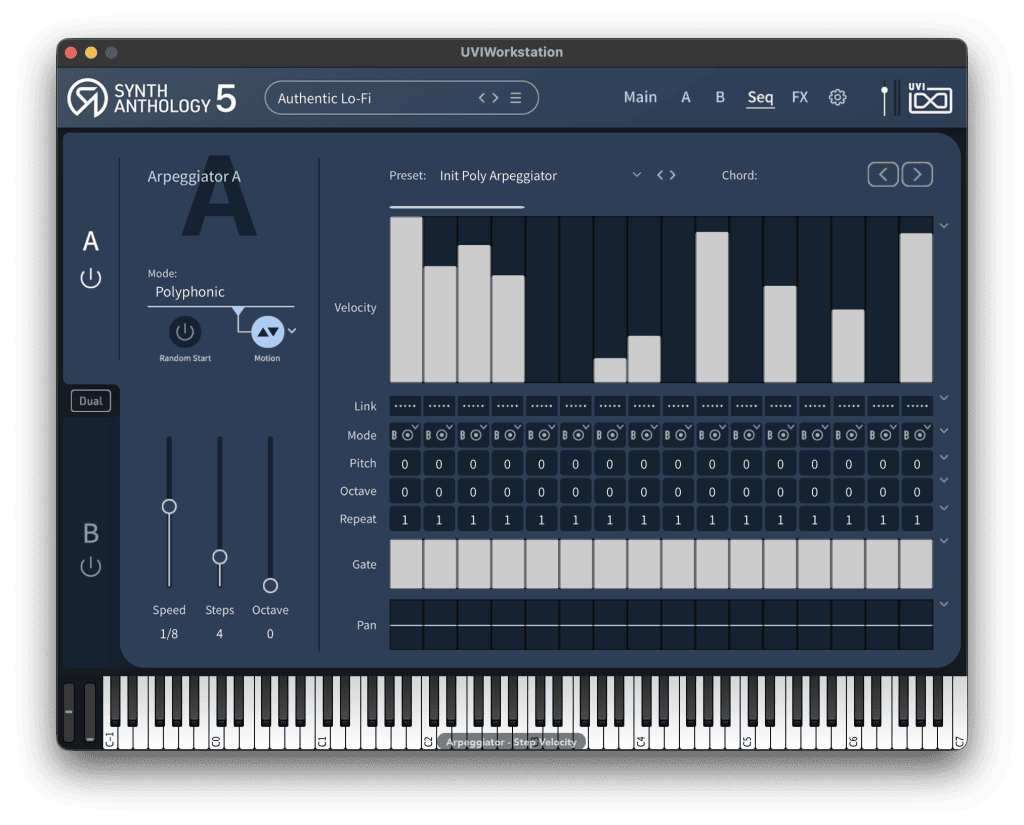
Task: Toggle Arpeggiator A power button
Action: click(91, 279)
